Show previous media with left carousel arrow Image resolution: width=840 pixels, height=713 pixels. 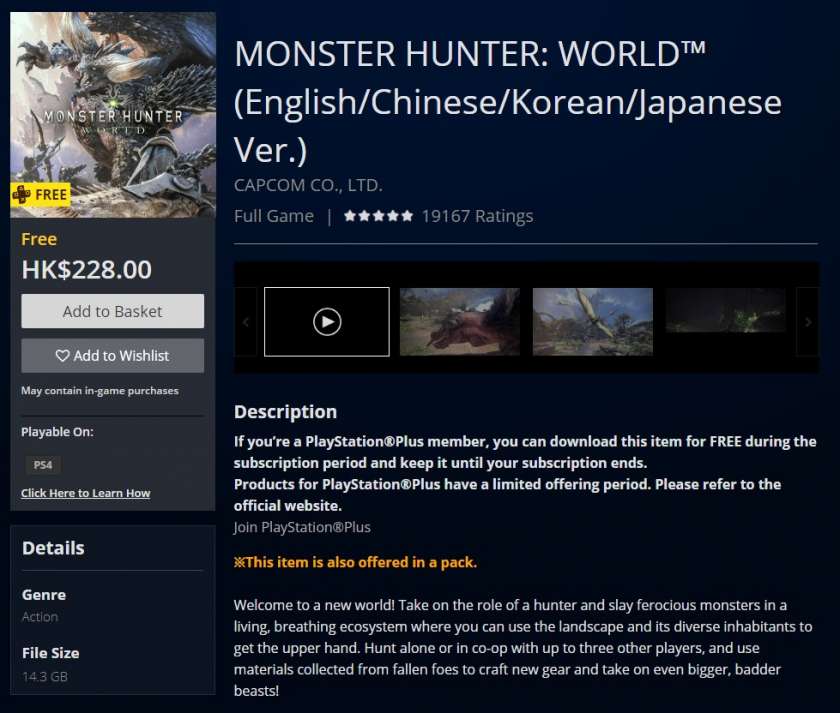point(246,322)
